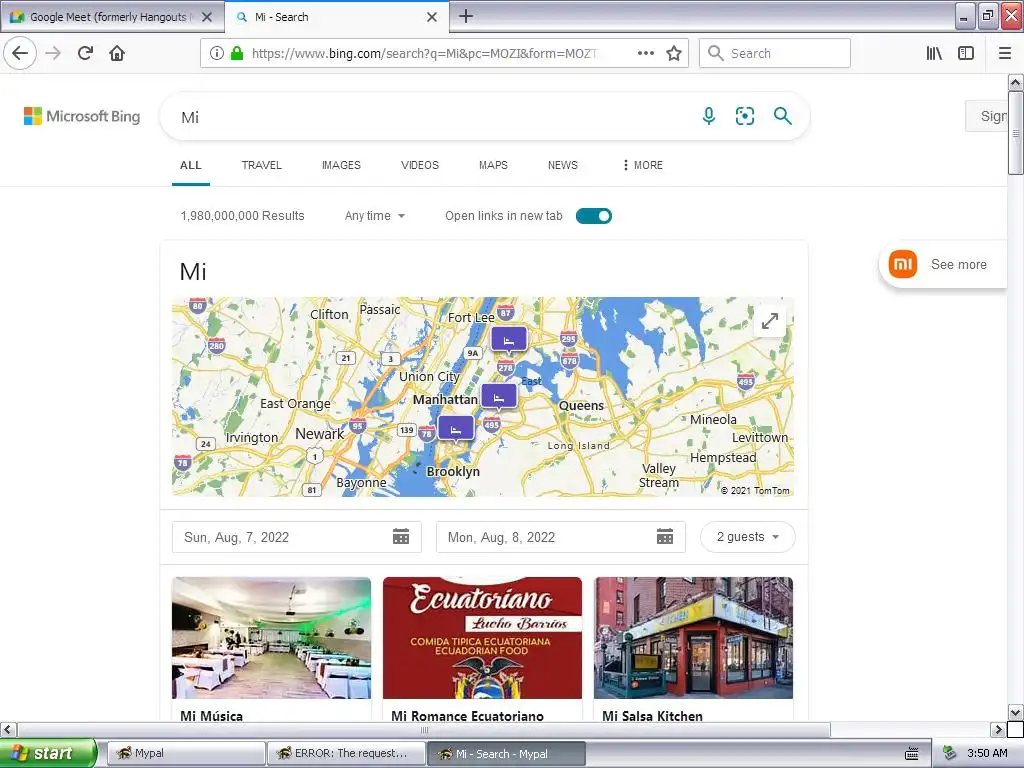
Task: Expand the MORE search categories
Action: (643, 165)
